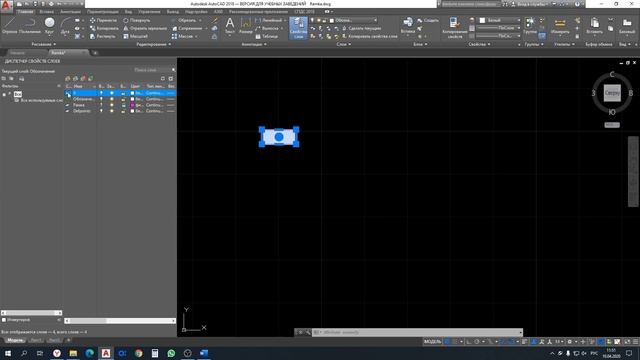Expand the Редактирование panel dropdown
The width and height of the screenshot is (640, 360).
click(153, 44)
